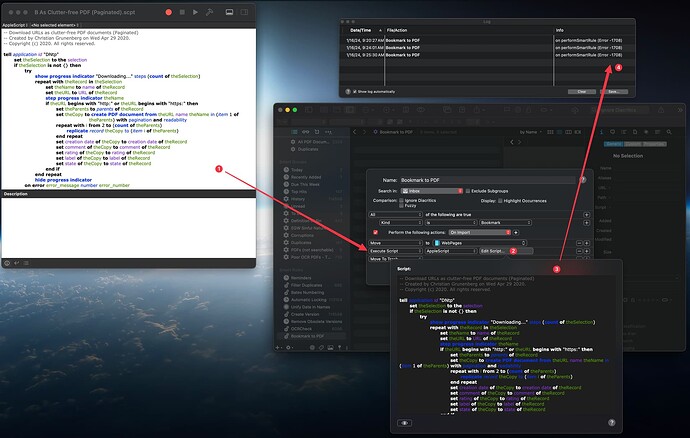
Task: Open Search in Inbox dropdown
Action: click(432, 191)
